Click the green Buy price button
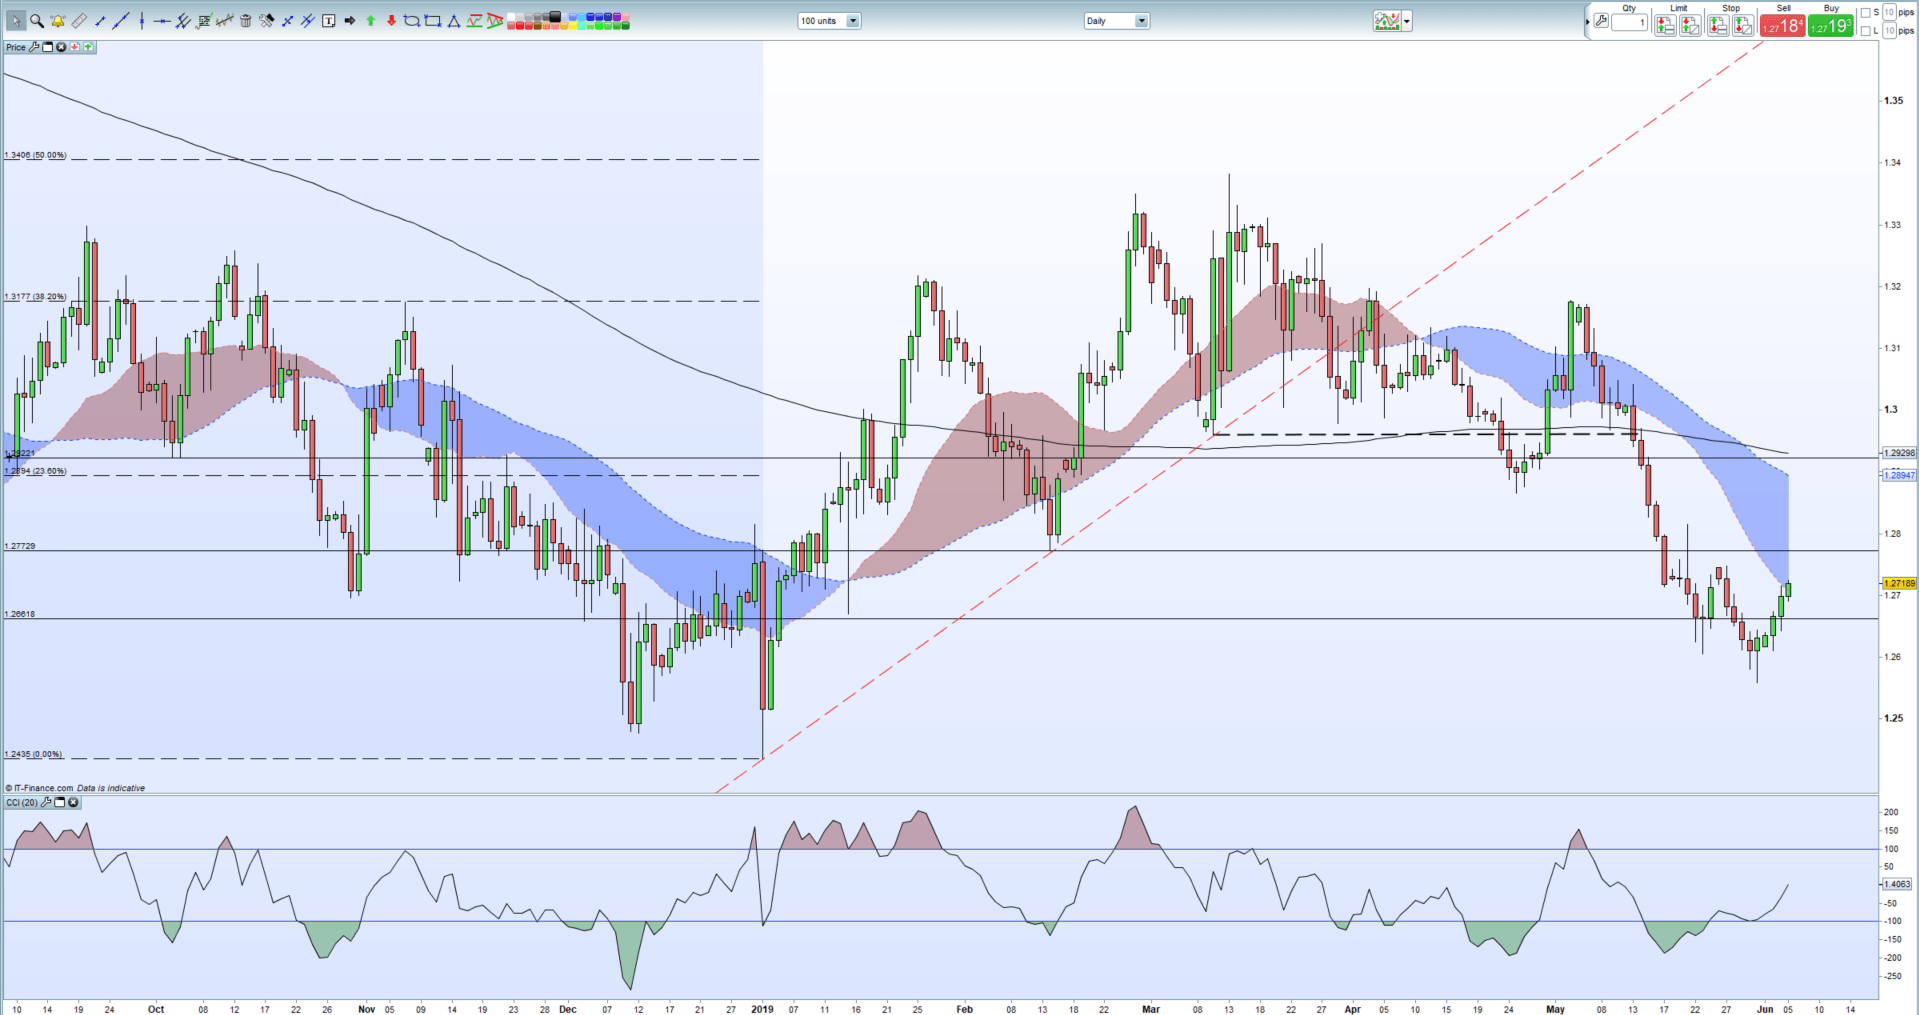The height and width of the screenshot is (1015, 1919). pyautogui.click(x=1831, y=27)
